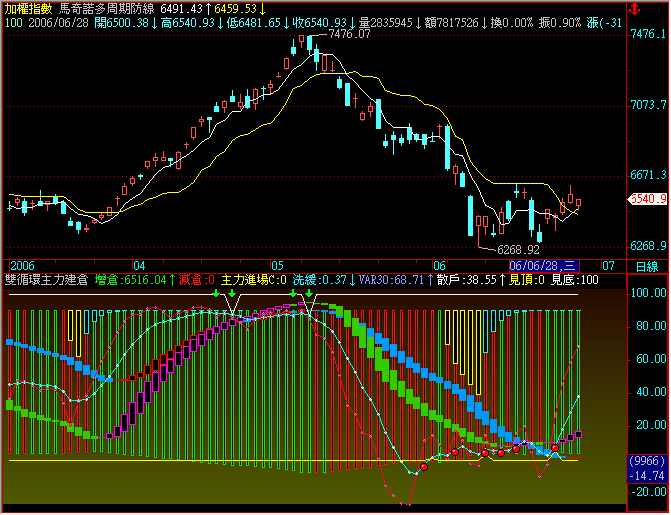Click the 06 month marker on timeline
This screenshot has width=671, height=515.
pos(439,266)
